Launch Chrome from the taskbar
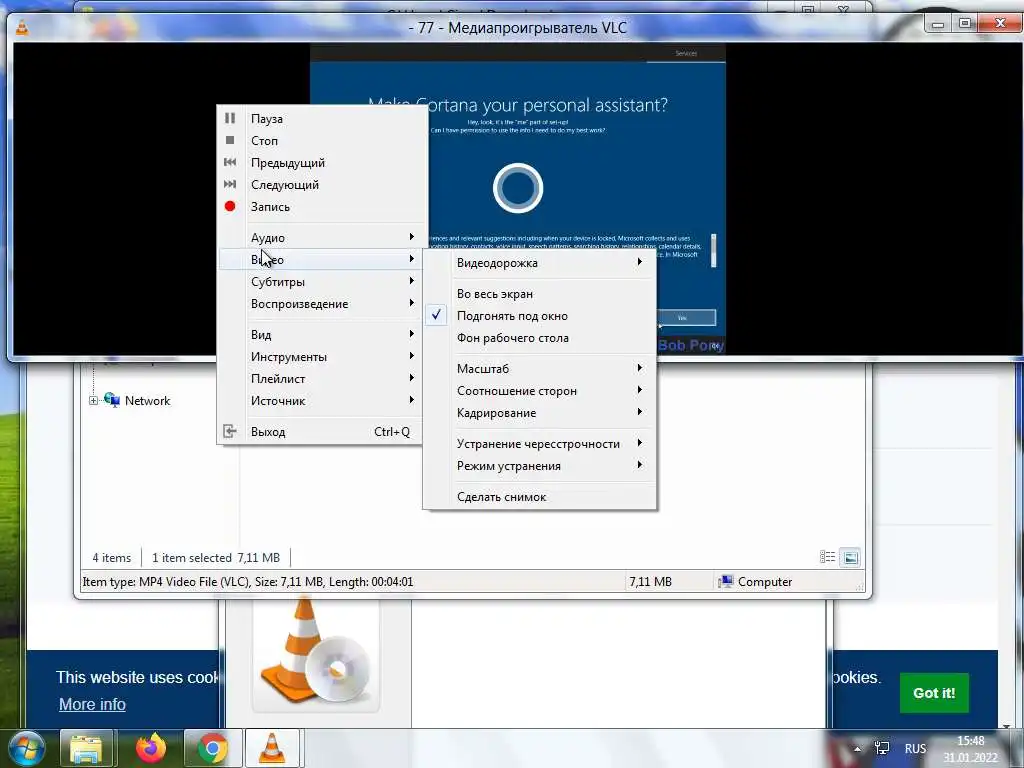 click(x=211, y=748)
